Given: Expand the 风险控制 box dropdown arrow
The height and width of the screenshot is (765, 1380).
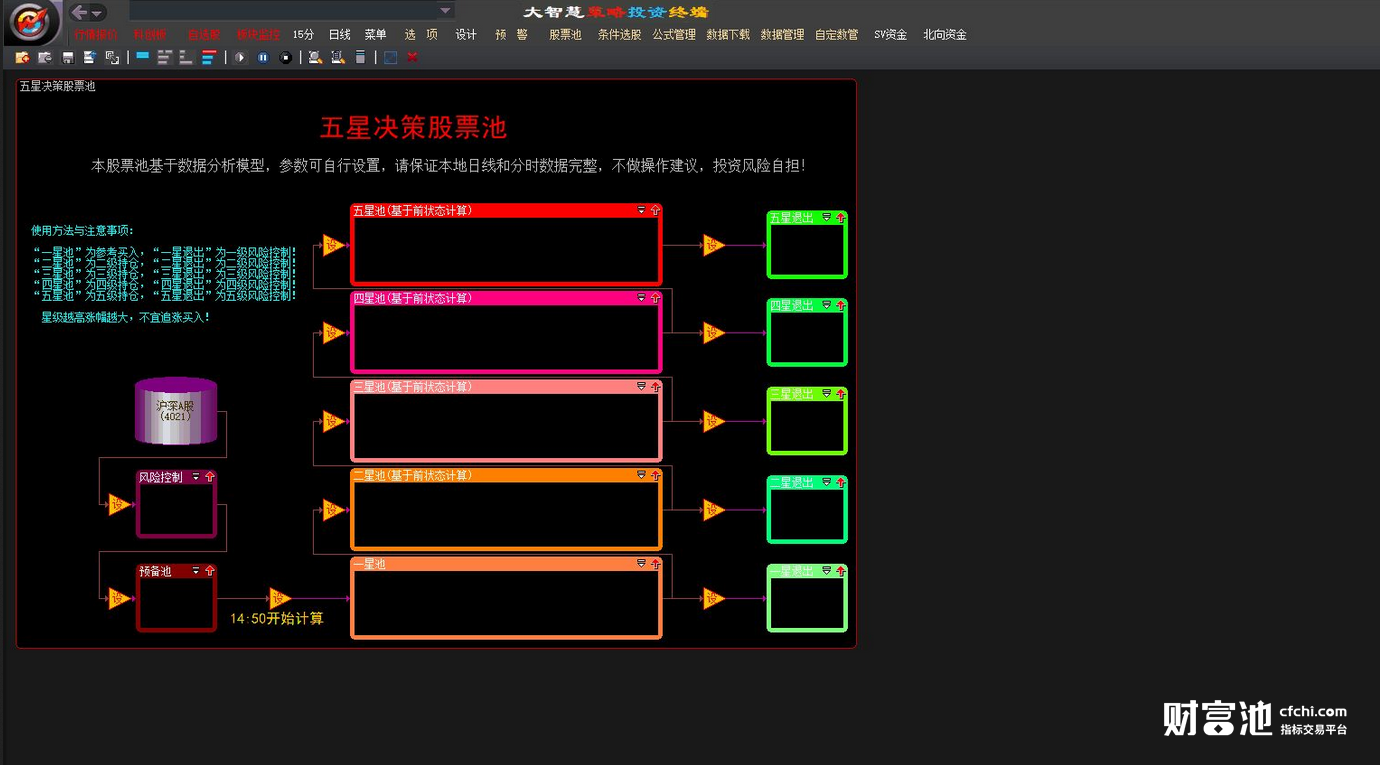Looking at the screenshot, I should [196, 477].
